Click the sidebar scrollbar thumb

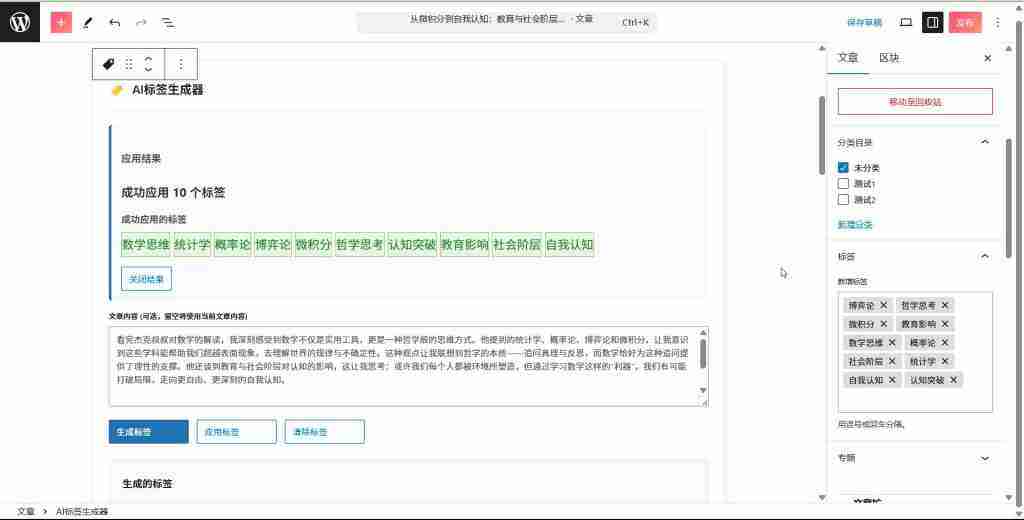coord(1009,198)
